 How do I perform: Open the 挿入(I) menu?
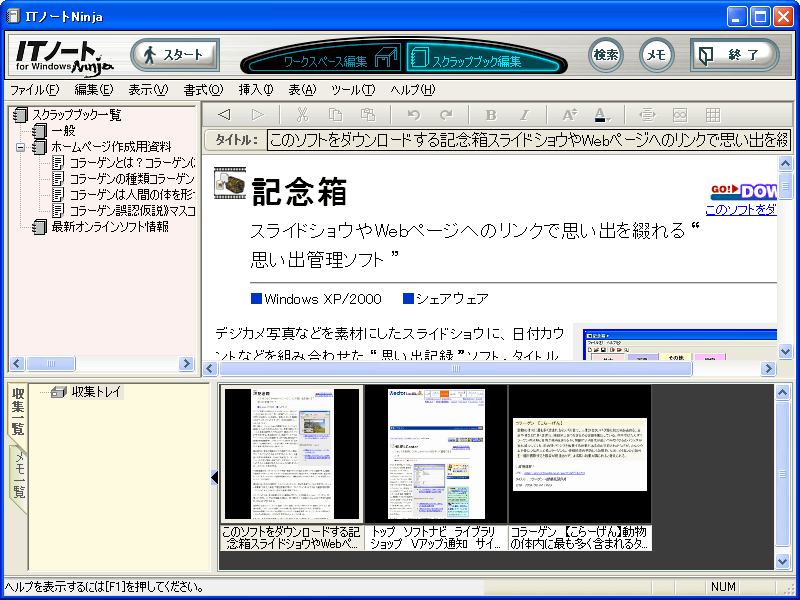tap(256, 90)
